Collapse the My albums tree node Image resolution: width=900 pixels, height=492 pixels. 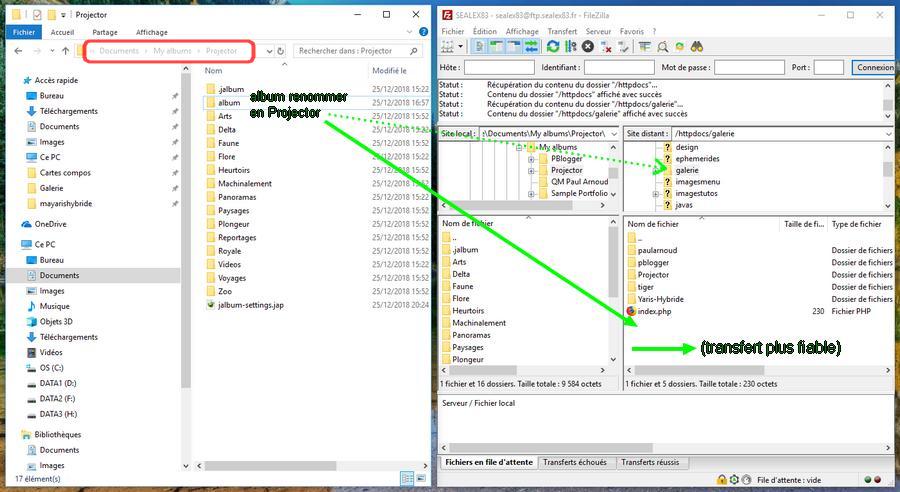click(519, 148)
